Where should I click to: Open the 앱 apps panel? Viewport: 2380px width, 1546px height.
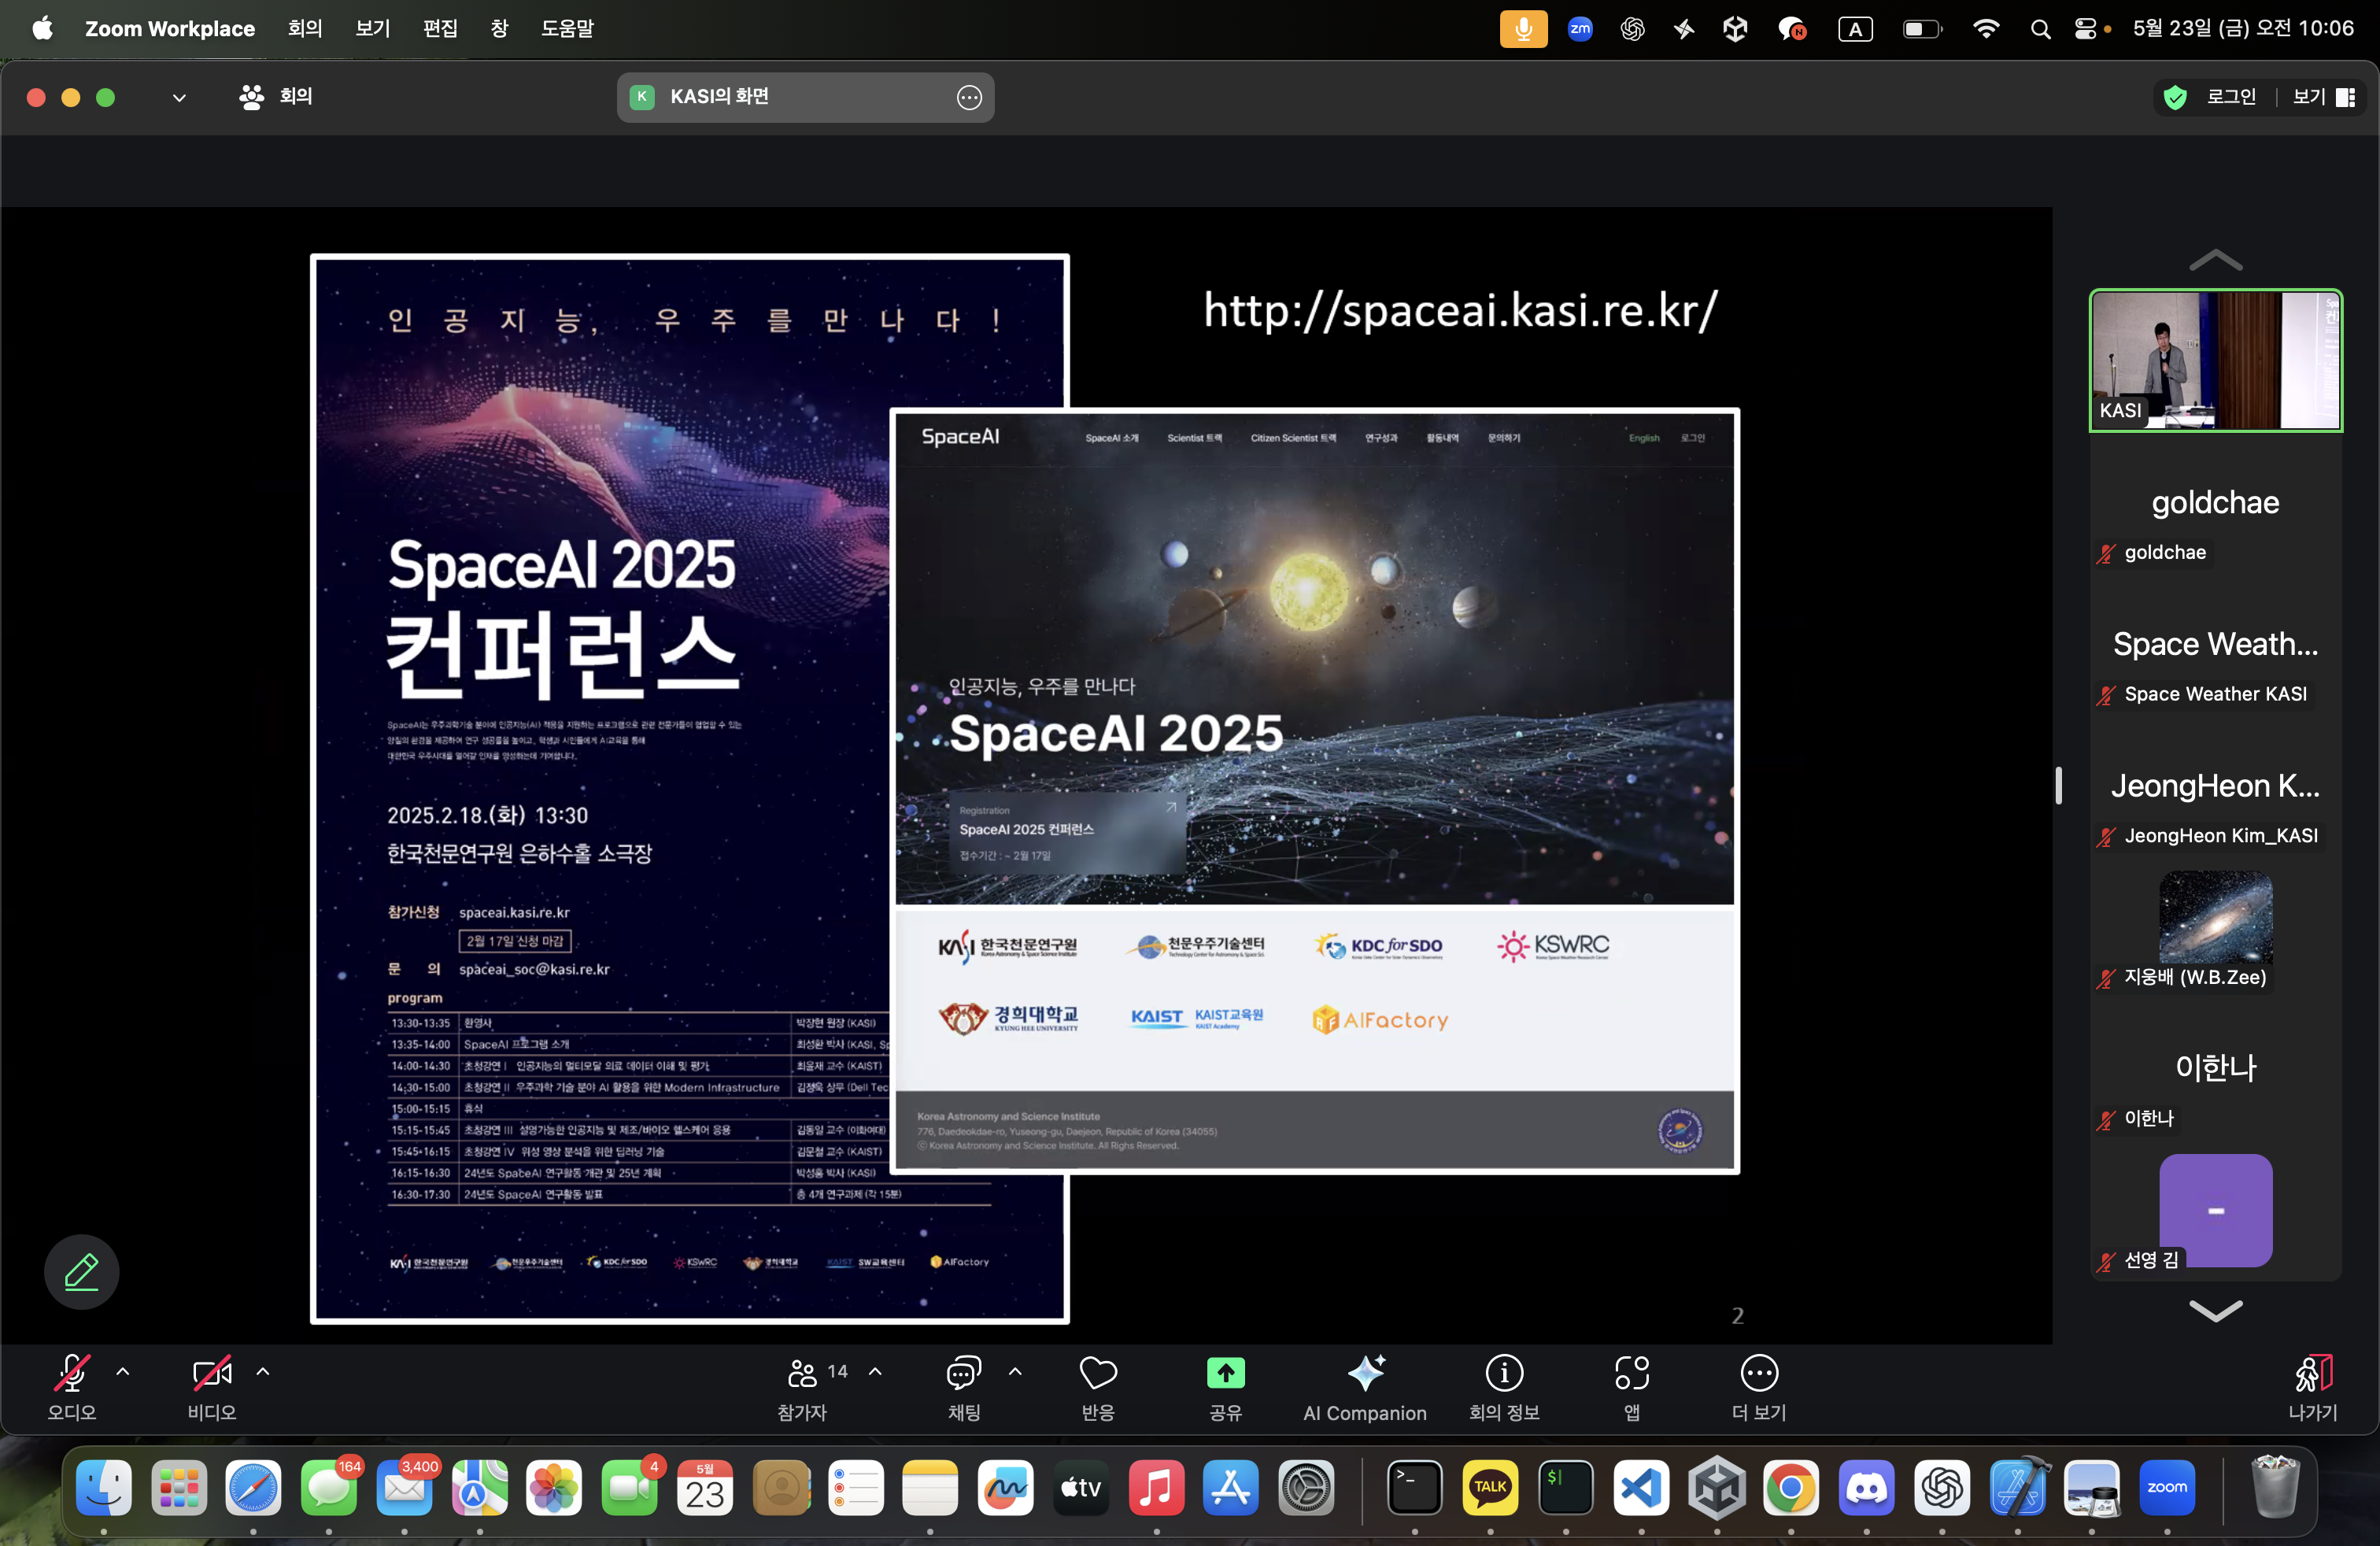tap(1632, 1386)
